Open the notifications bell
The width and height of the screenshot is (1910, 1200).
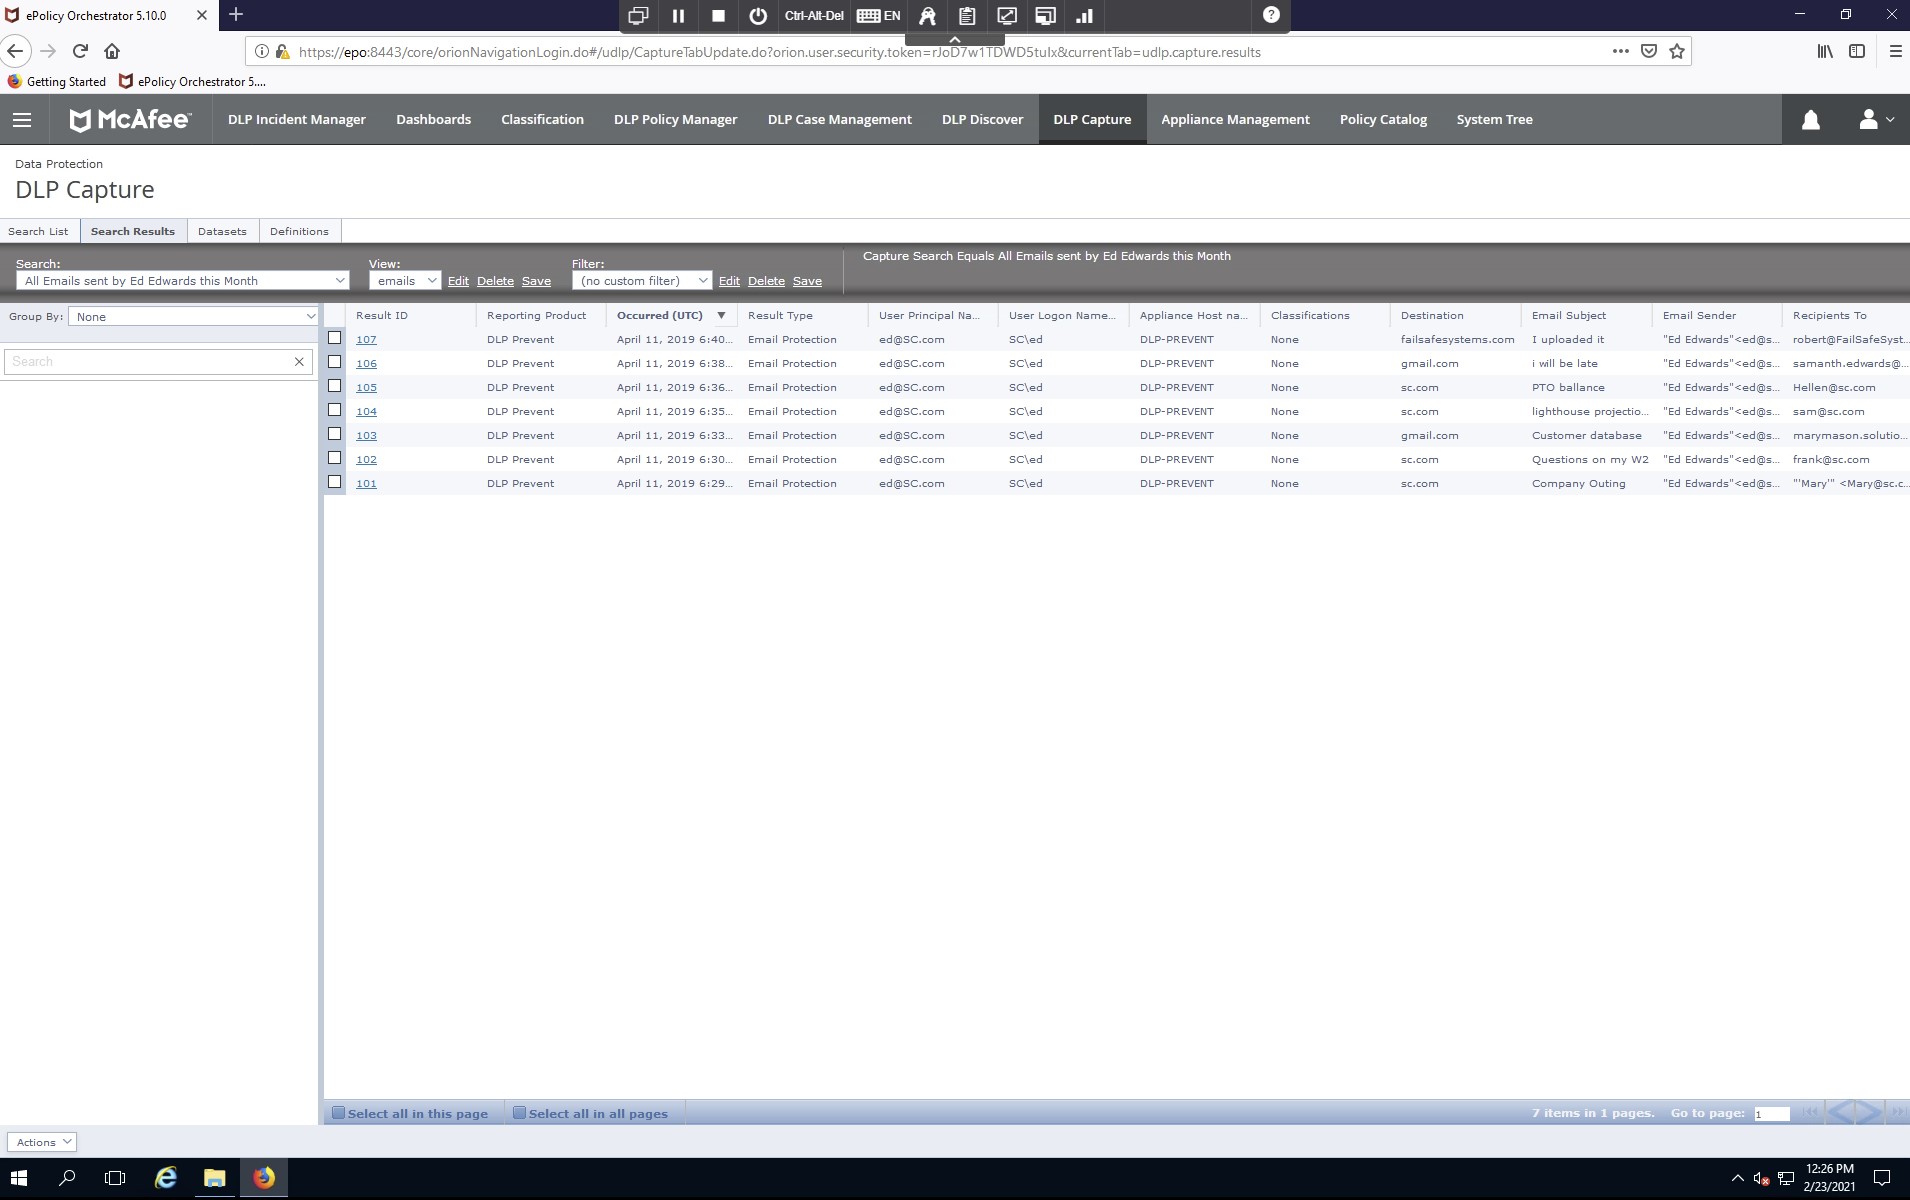click(1810, 120)
